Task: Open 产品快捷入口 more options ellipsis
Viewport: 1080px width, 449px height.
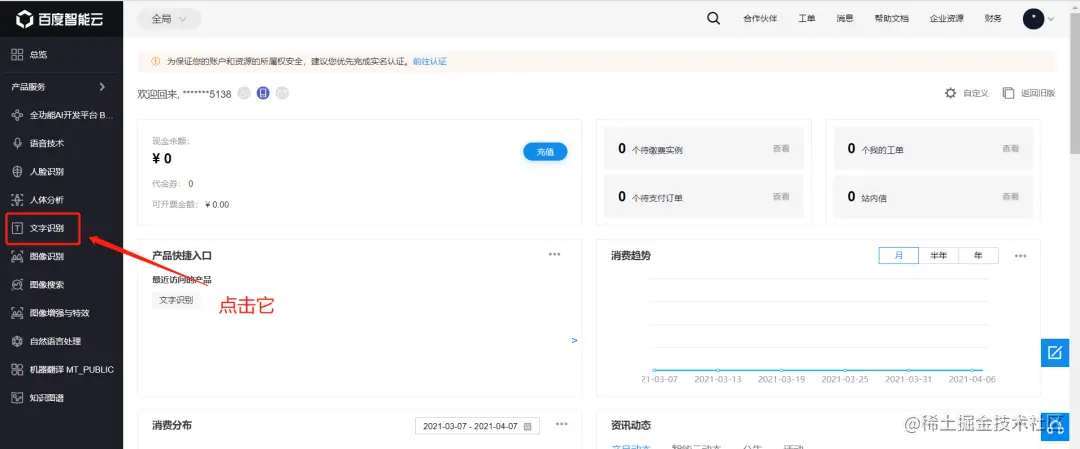Action: 554,254
